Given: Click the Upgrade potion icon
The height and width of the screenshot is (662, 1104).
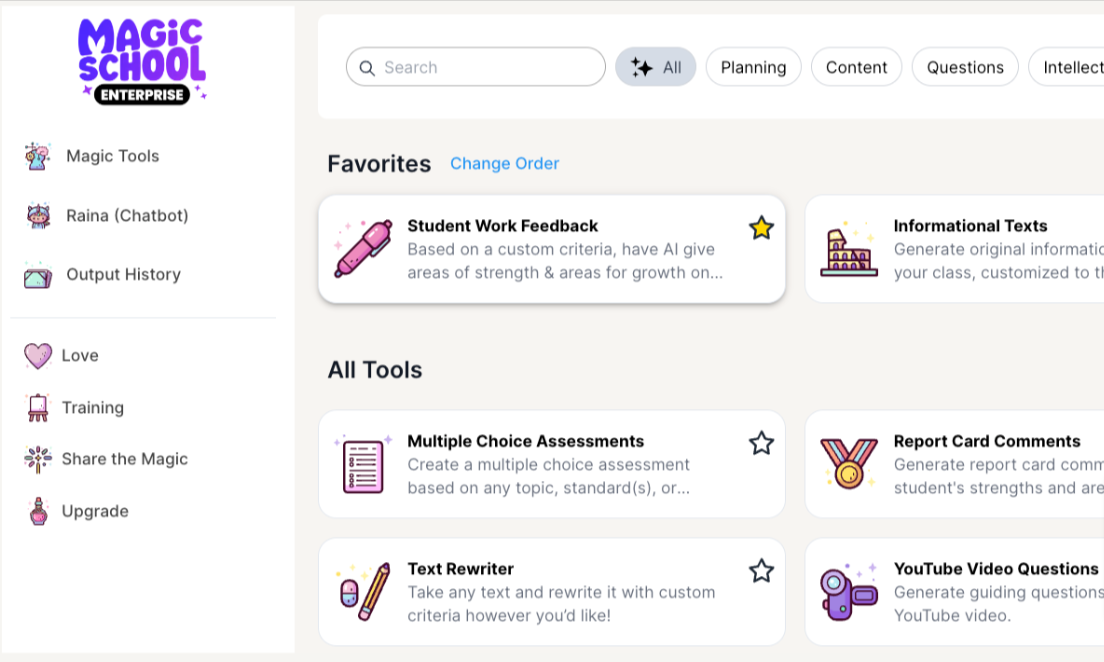Looking at the screenshot, I should tap(38, 511).
